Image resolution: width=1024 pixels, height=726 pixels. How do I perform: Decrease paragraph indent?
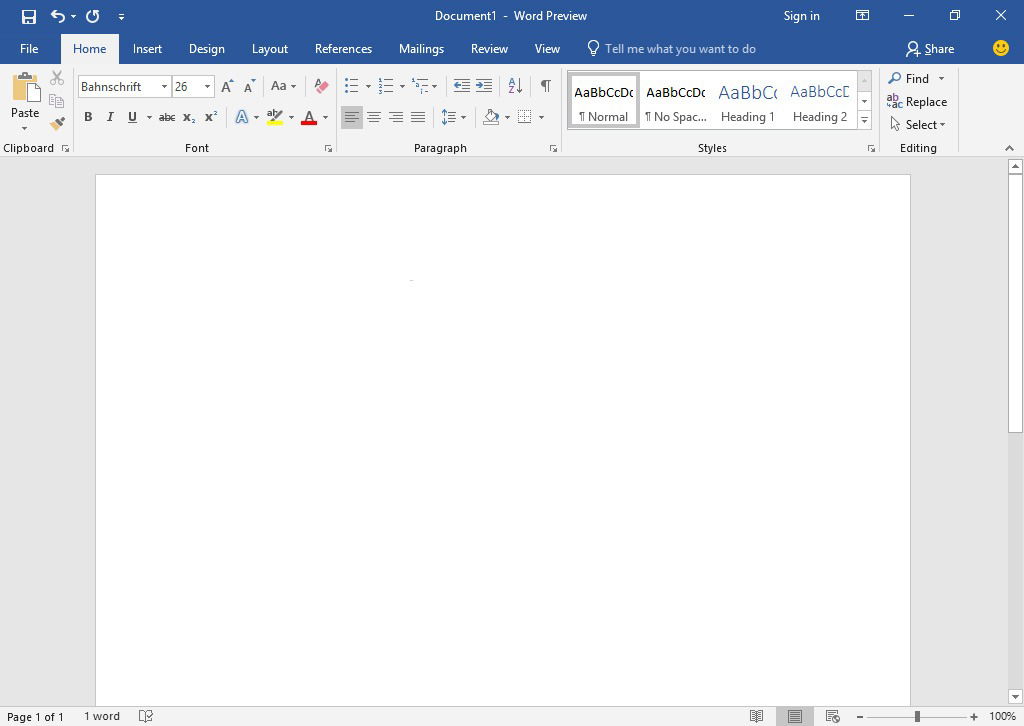point(462,86)
